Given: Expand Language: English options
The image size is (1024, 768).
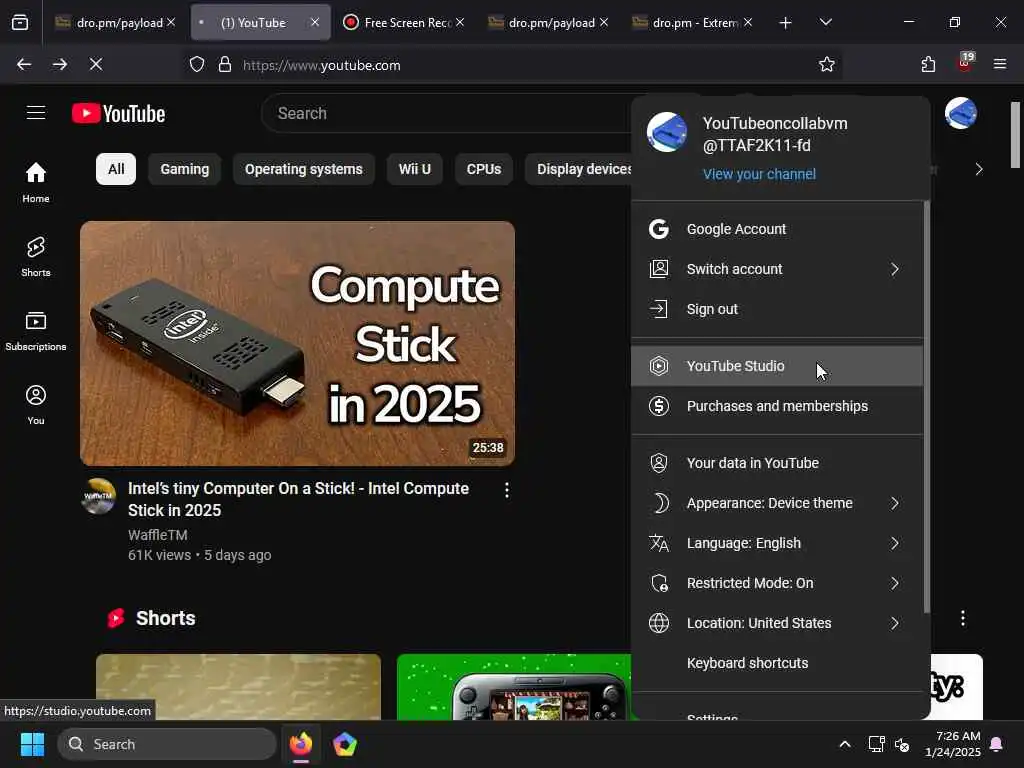Looking at the screenshot, I should 777,543.
